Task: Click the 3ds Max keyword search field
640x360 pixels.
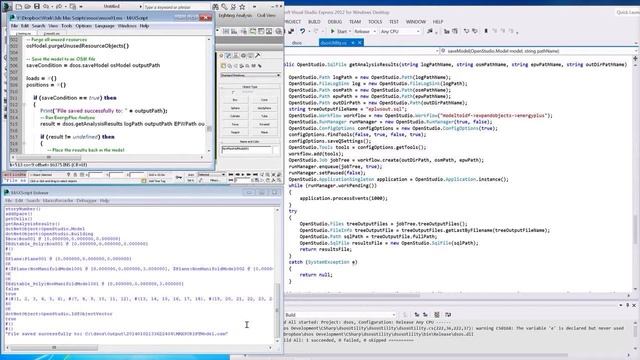Action: pyautogui.click(x=177, y=7)
